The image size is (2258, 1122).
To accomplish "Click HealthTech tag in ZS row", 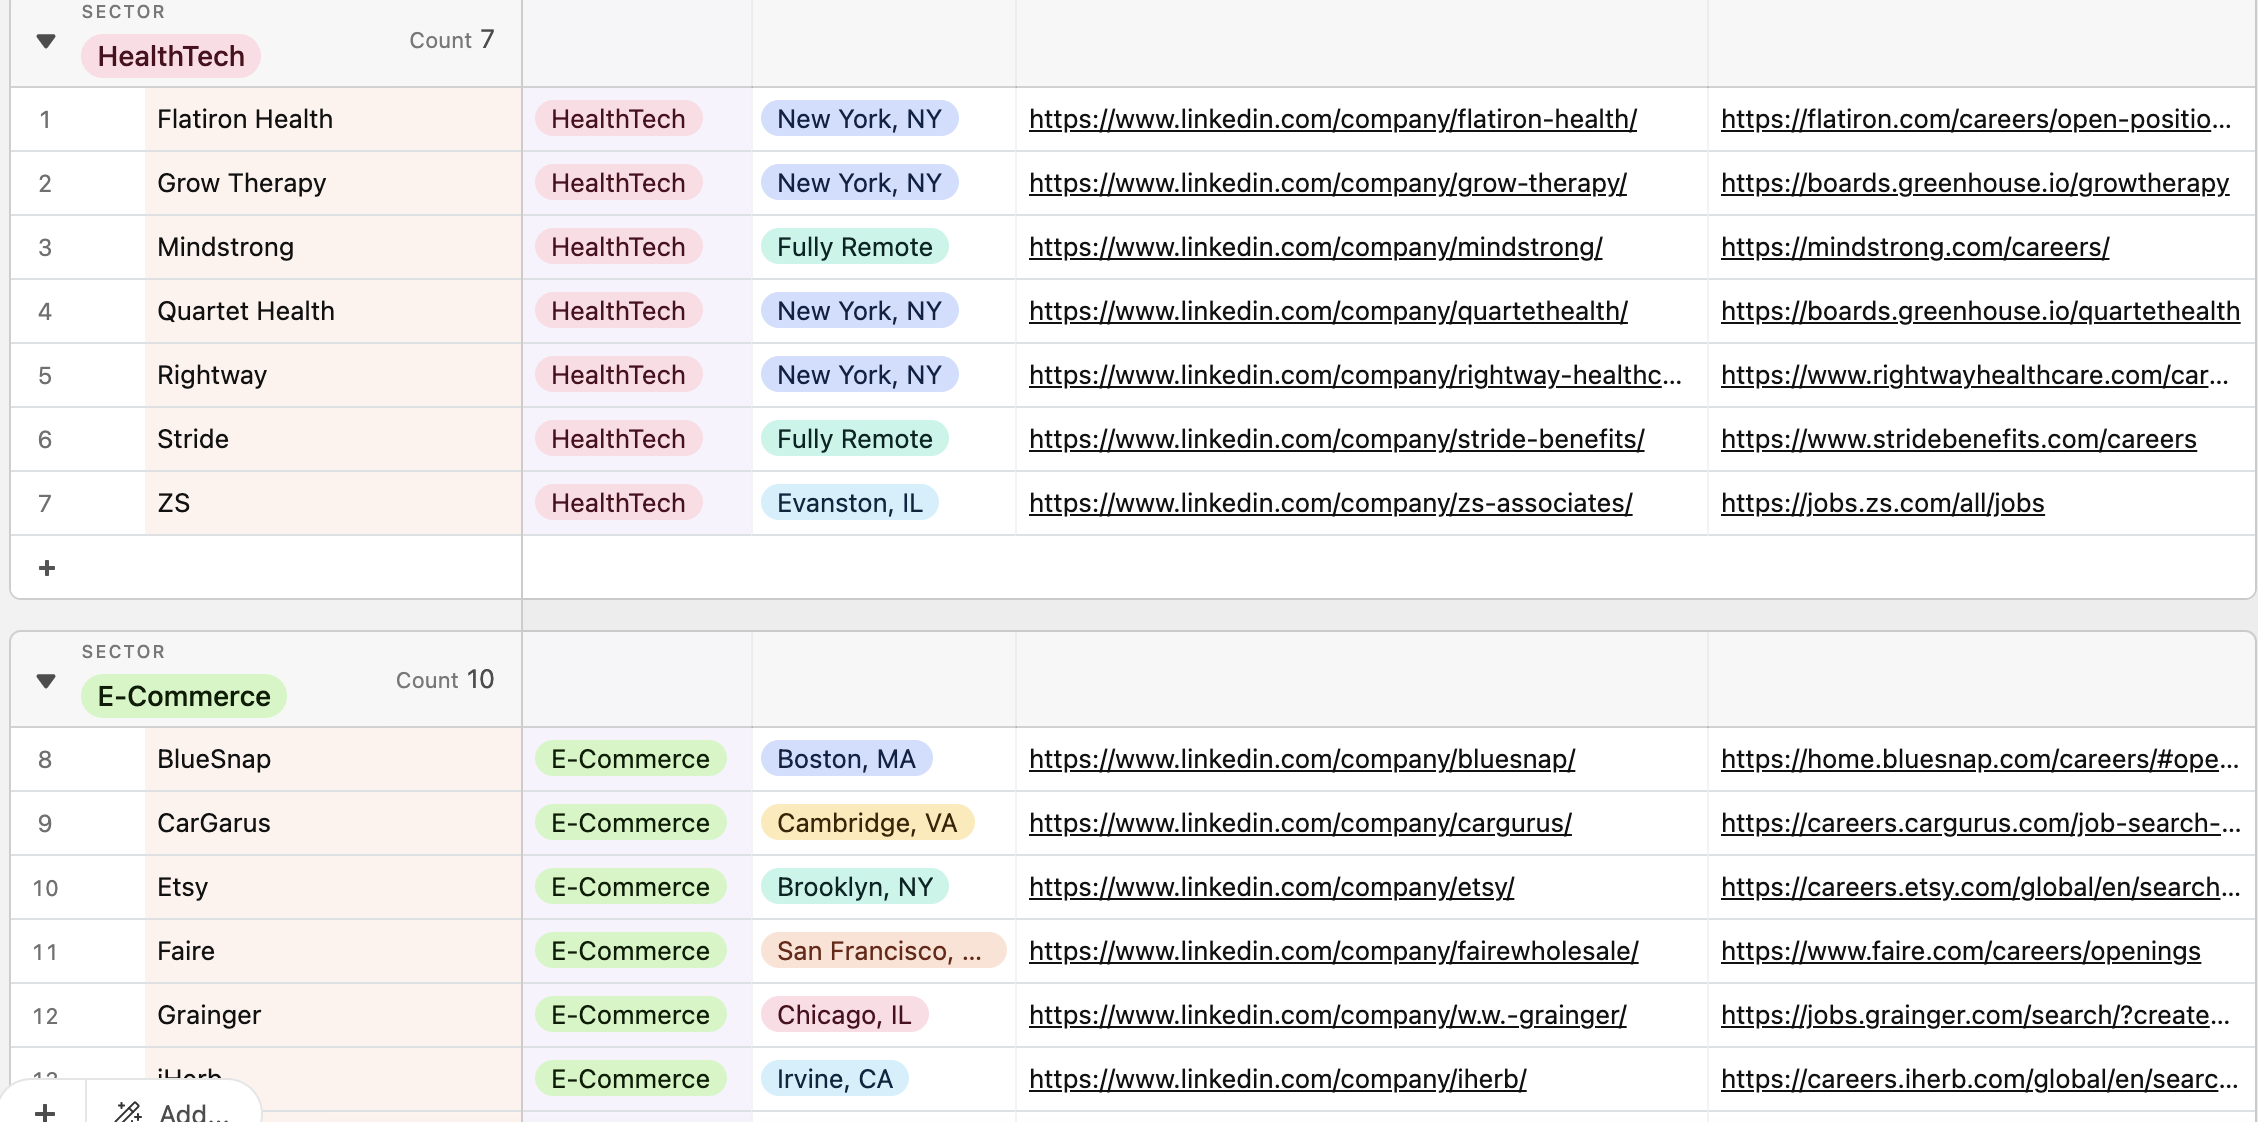I will tap(618, 503).
